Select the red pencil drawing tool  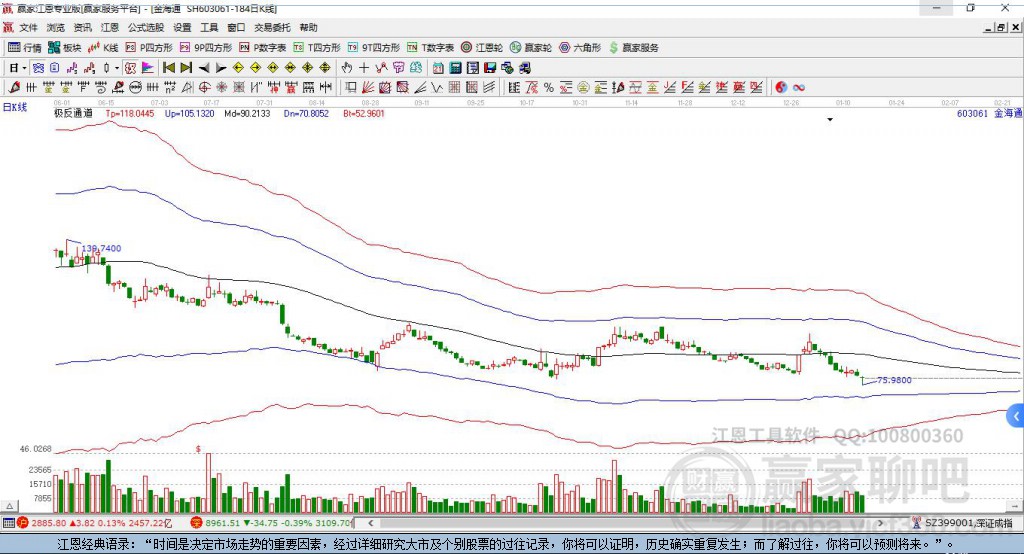(x=14, y=88)
